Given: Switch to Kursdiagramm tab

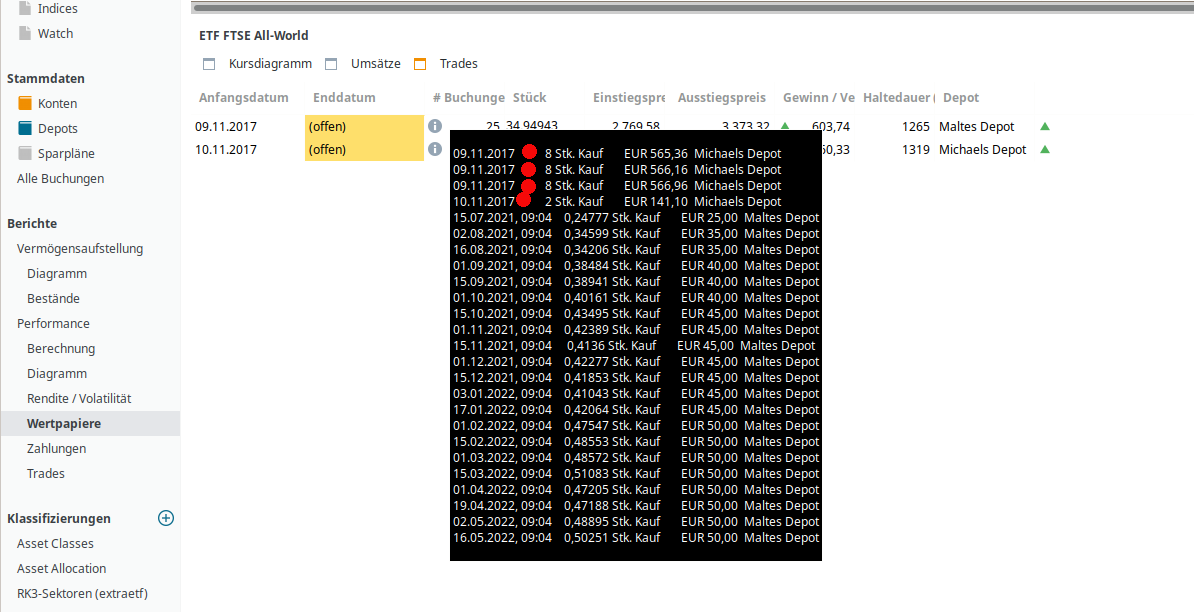Looking at the screenshot, I should (x=270, y=64).
